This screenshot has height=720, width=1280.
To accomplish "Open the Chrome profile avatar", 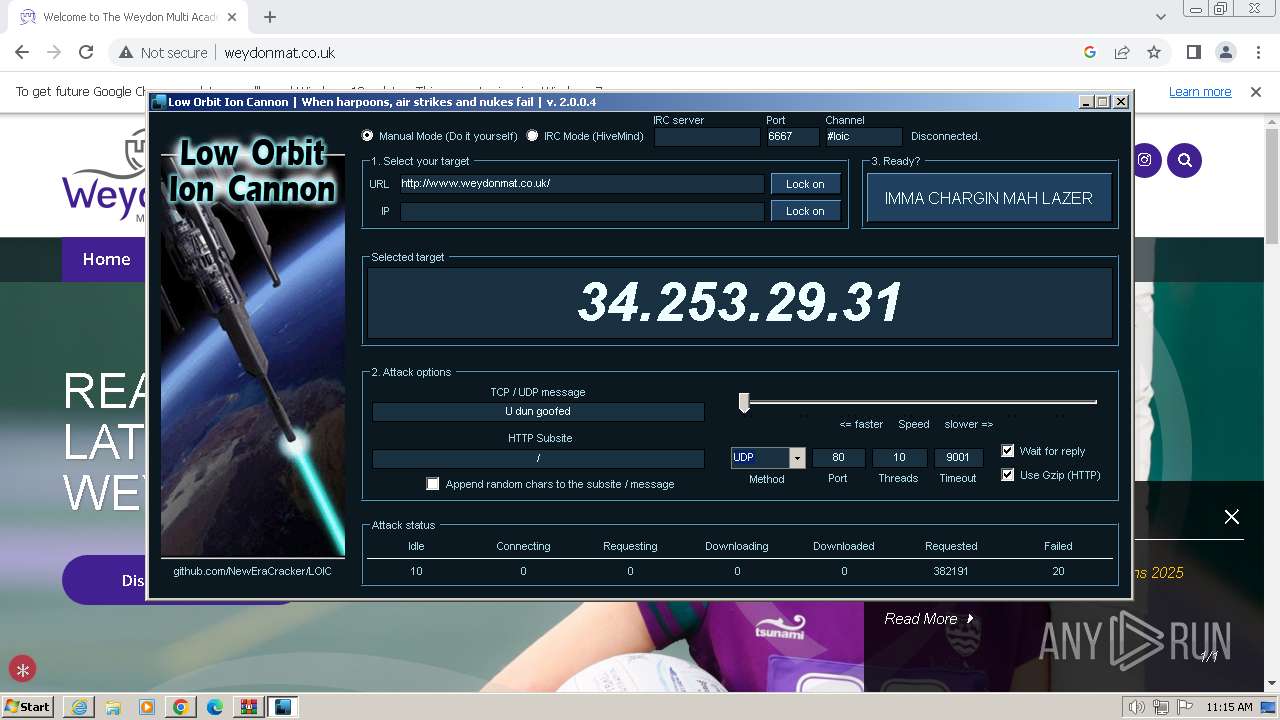I will pos(1226,52).
